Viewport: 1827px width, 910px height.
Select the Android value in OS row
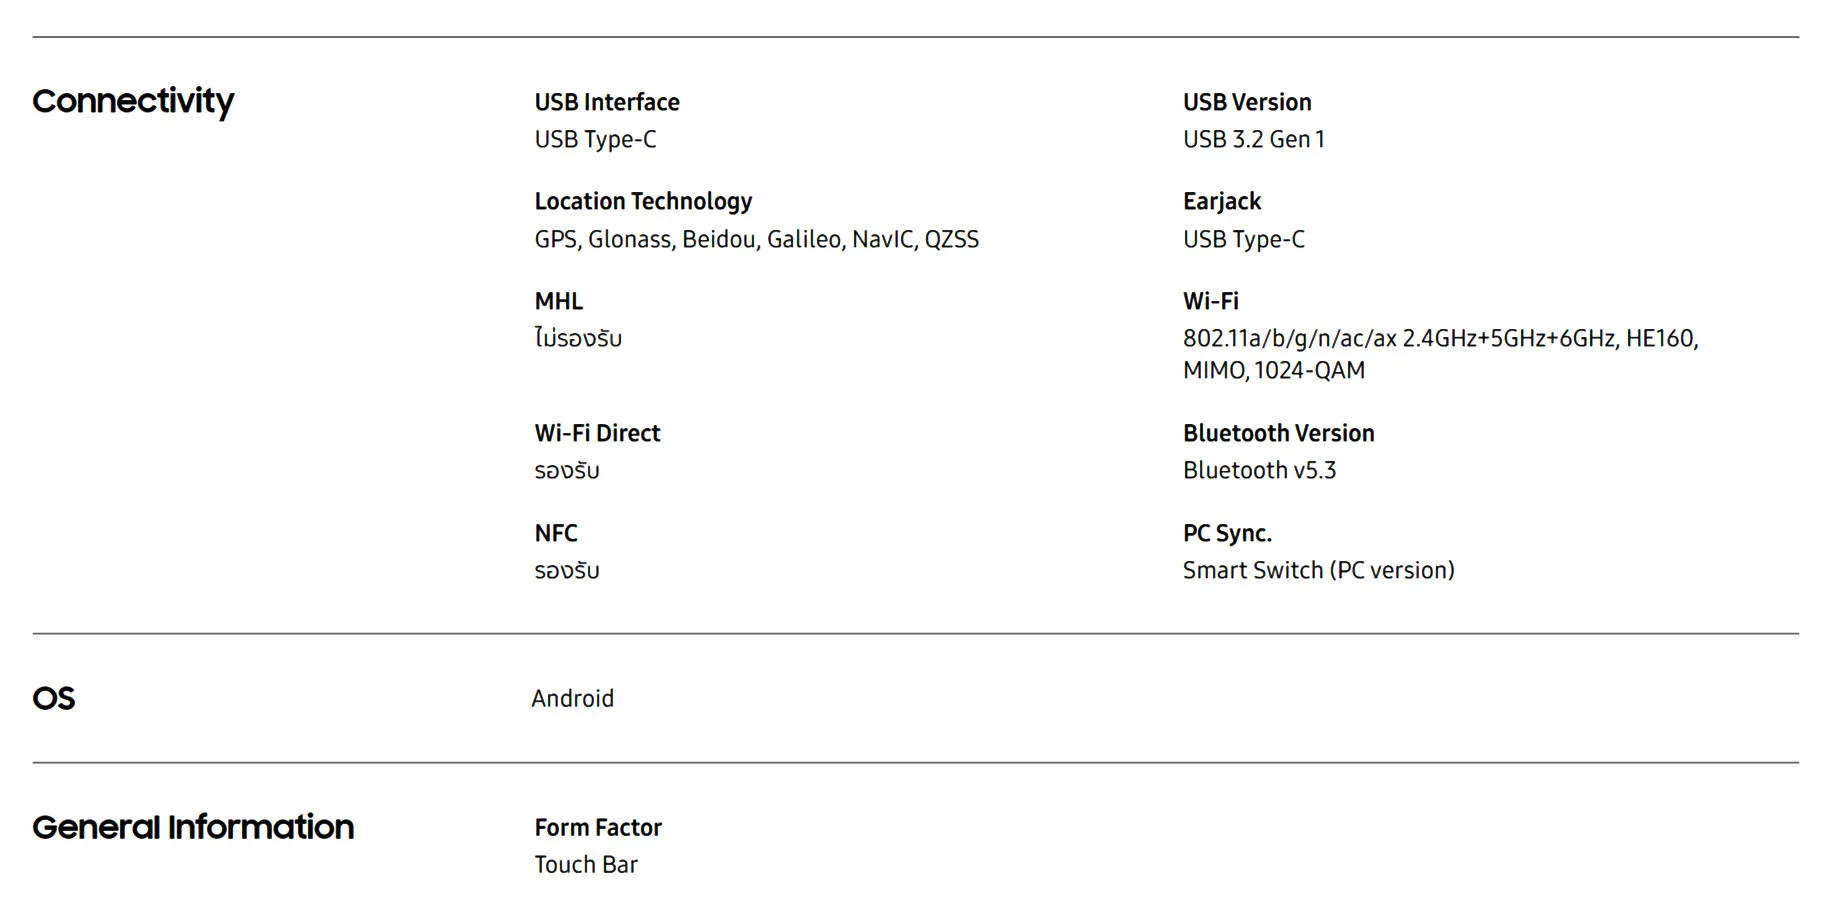(x=572, y=698)
